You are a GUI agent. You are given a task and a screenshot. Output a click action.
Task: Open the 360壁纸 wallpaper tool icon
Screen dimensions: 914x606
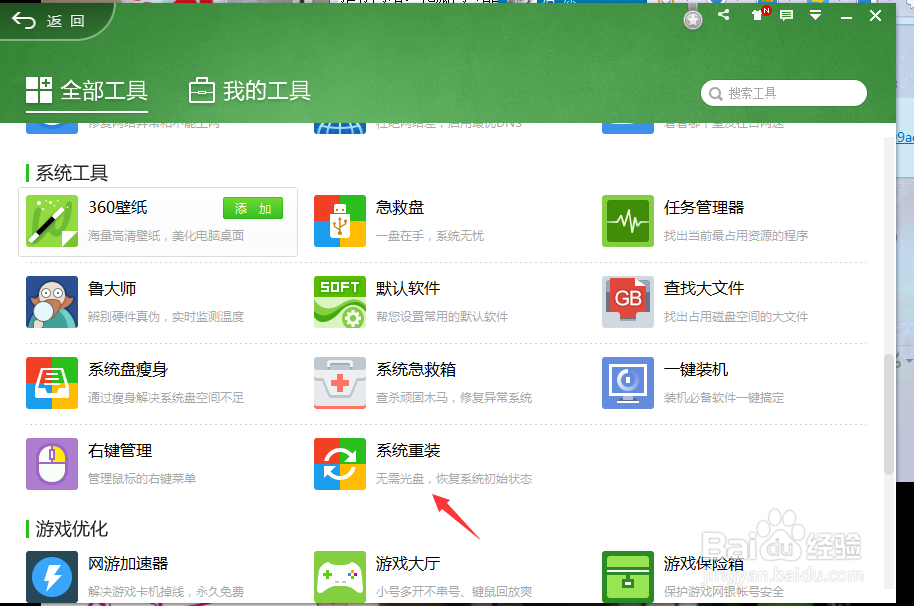click(52, 221)
